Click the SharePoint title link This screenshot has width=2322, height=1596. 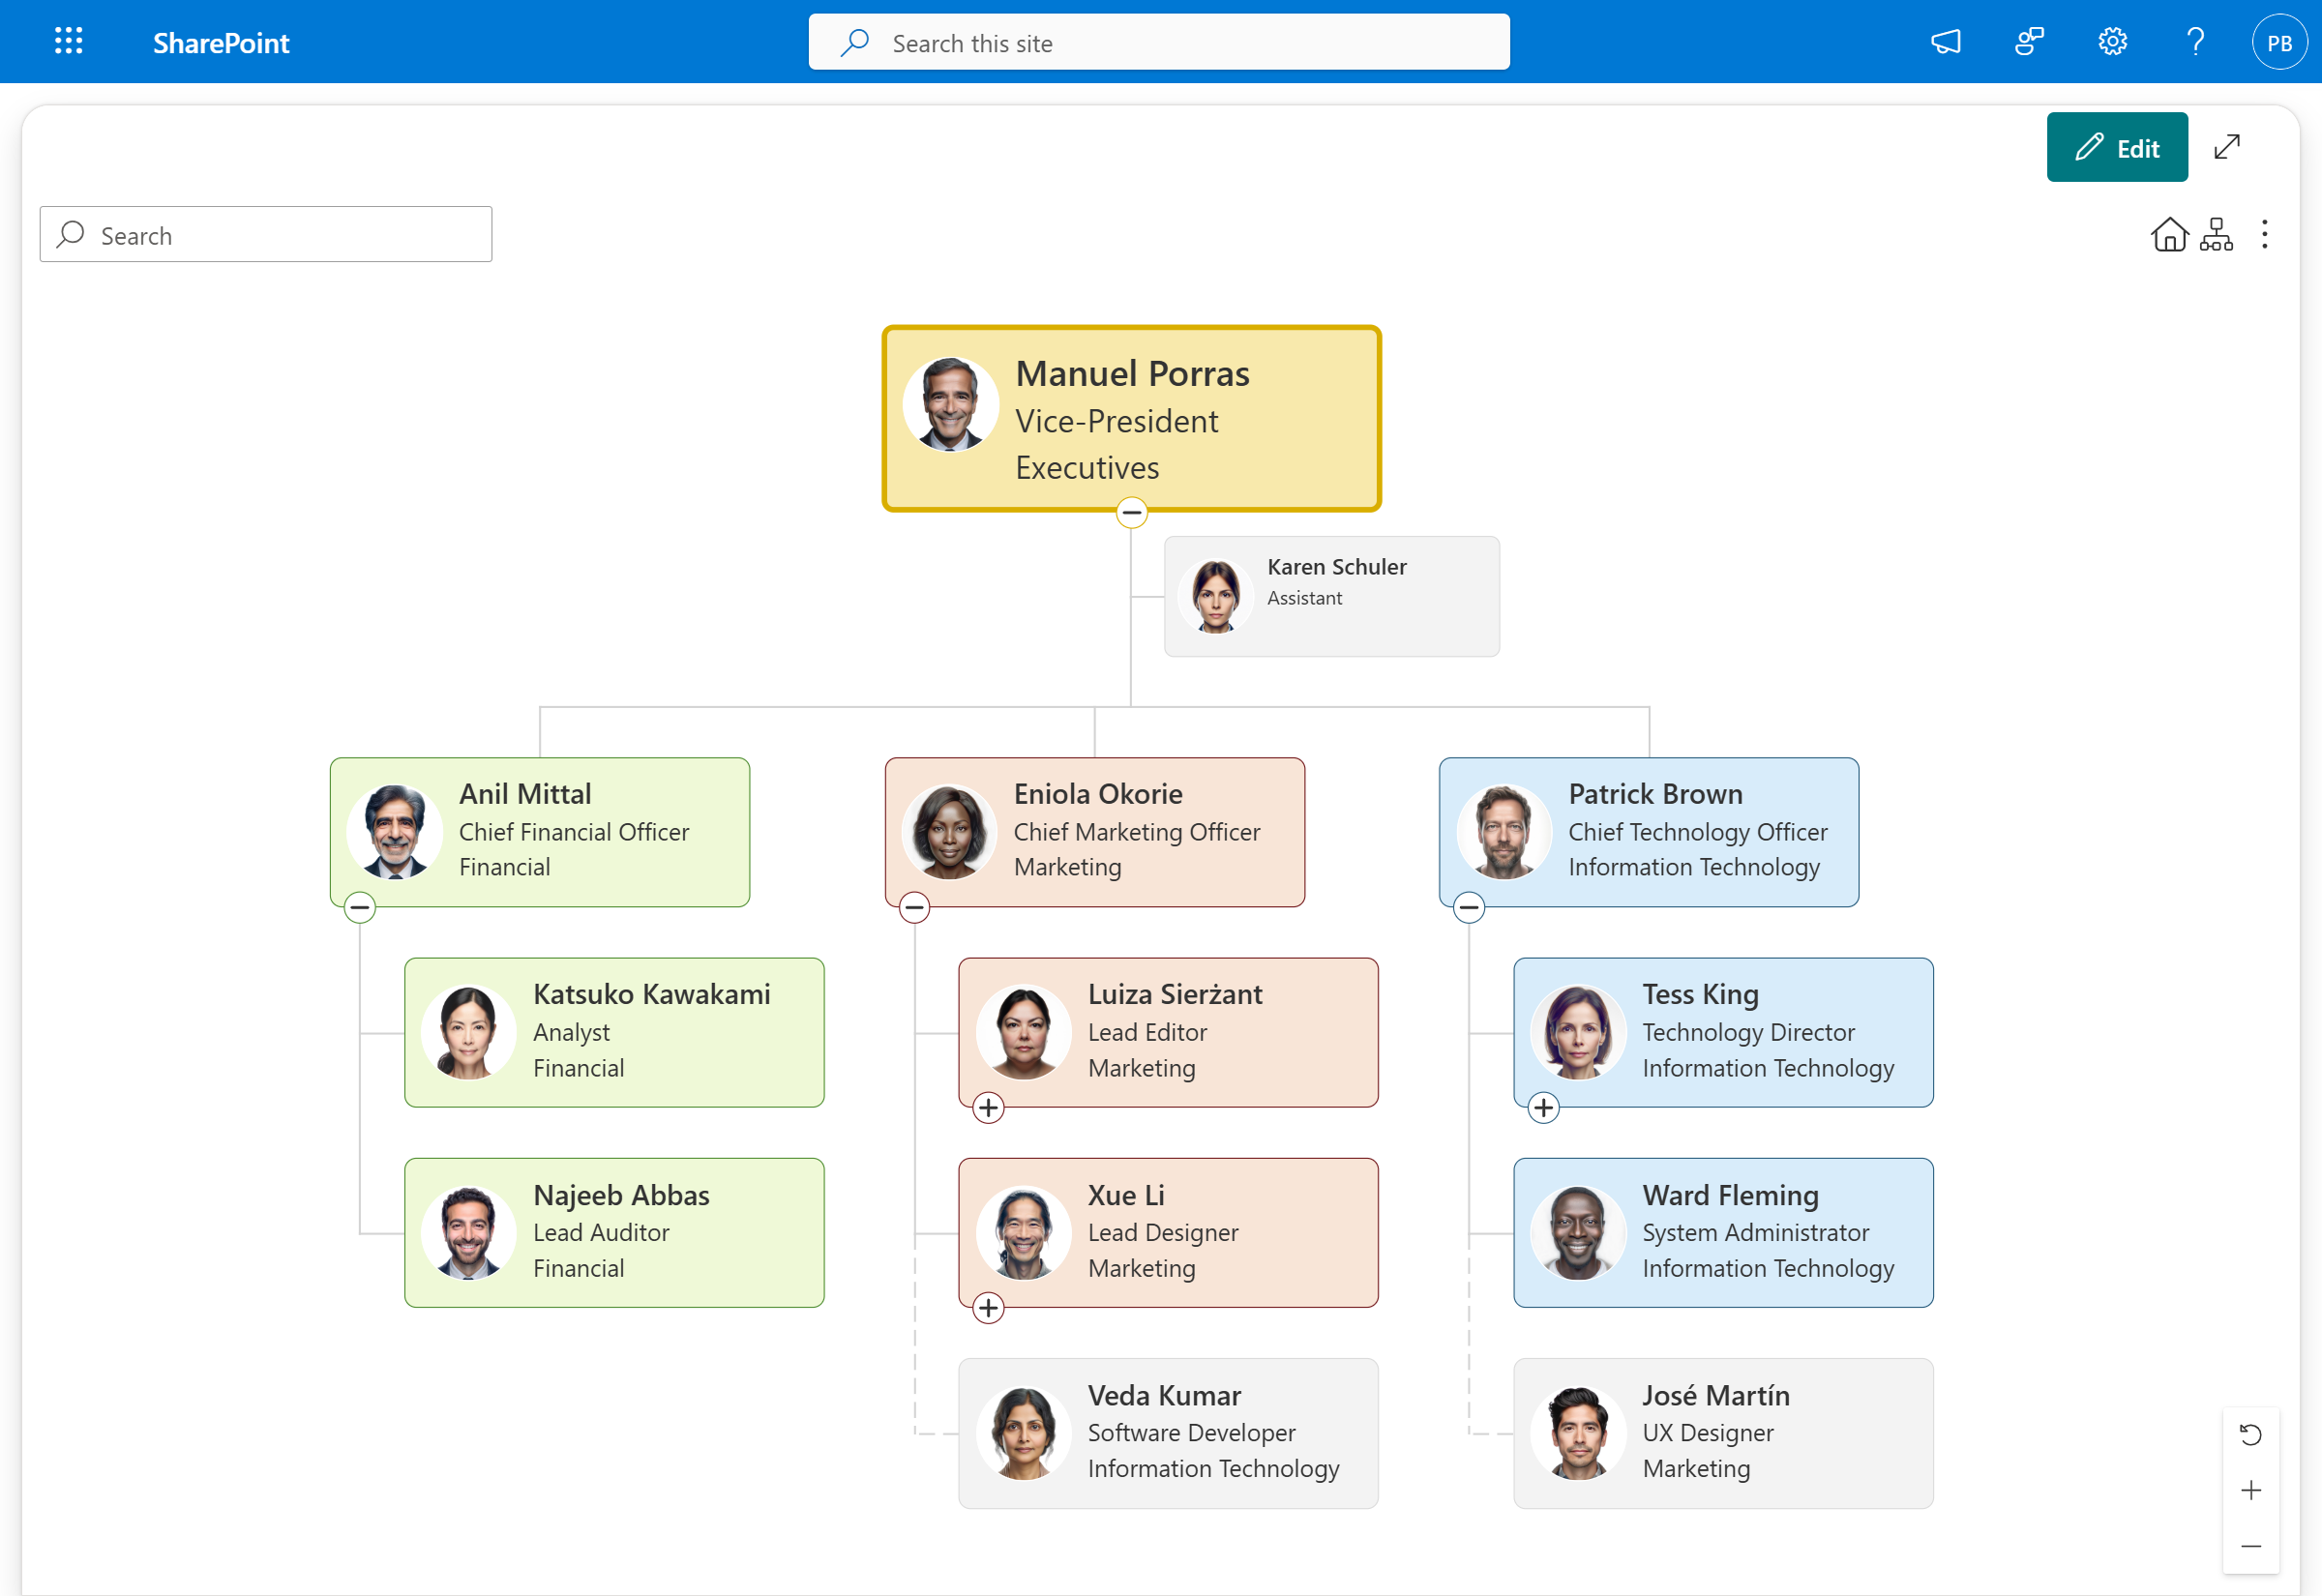(x=221, y=43)
